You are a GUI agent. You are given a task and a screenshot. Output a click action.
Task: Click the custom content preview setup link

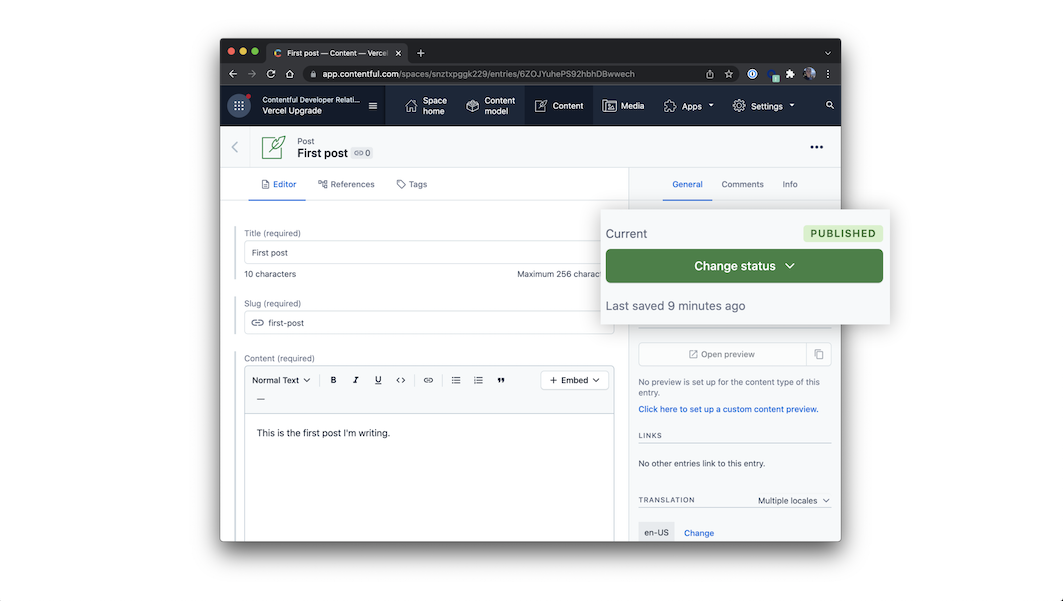[x=728, y=409]
